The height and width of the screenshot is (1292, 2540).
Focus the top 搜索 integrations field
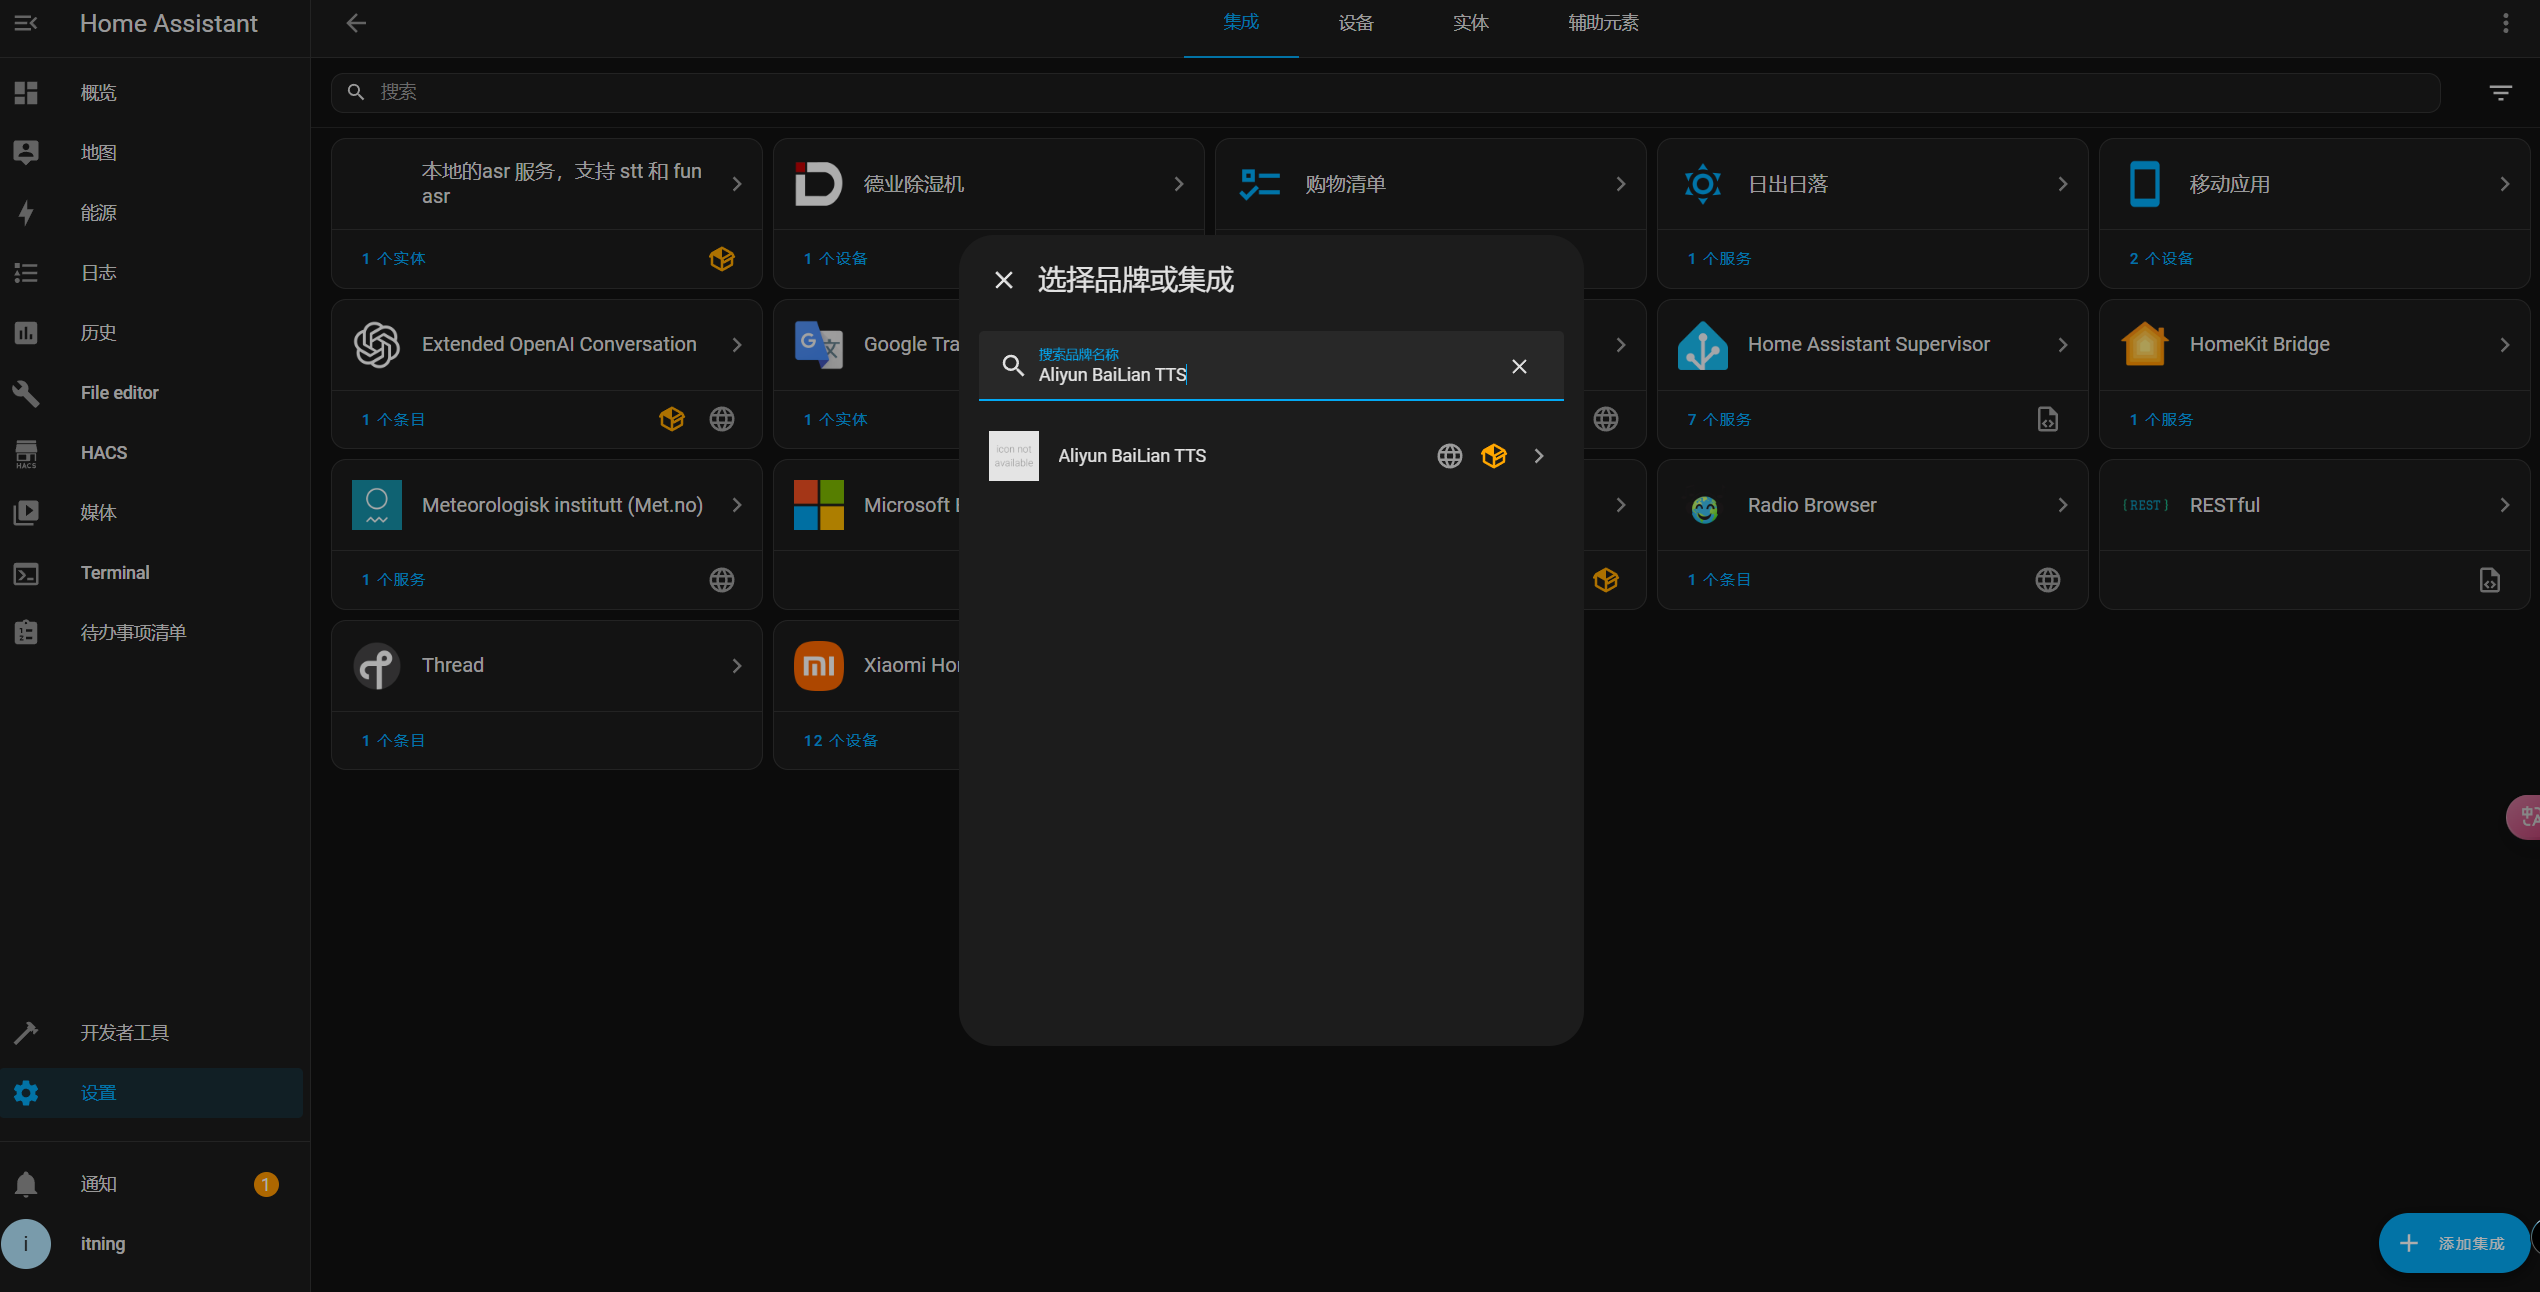click(1386, 93)
